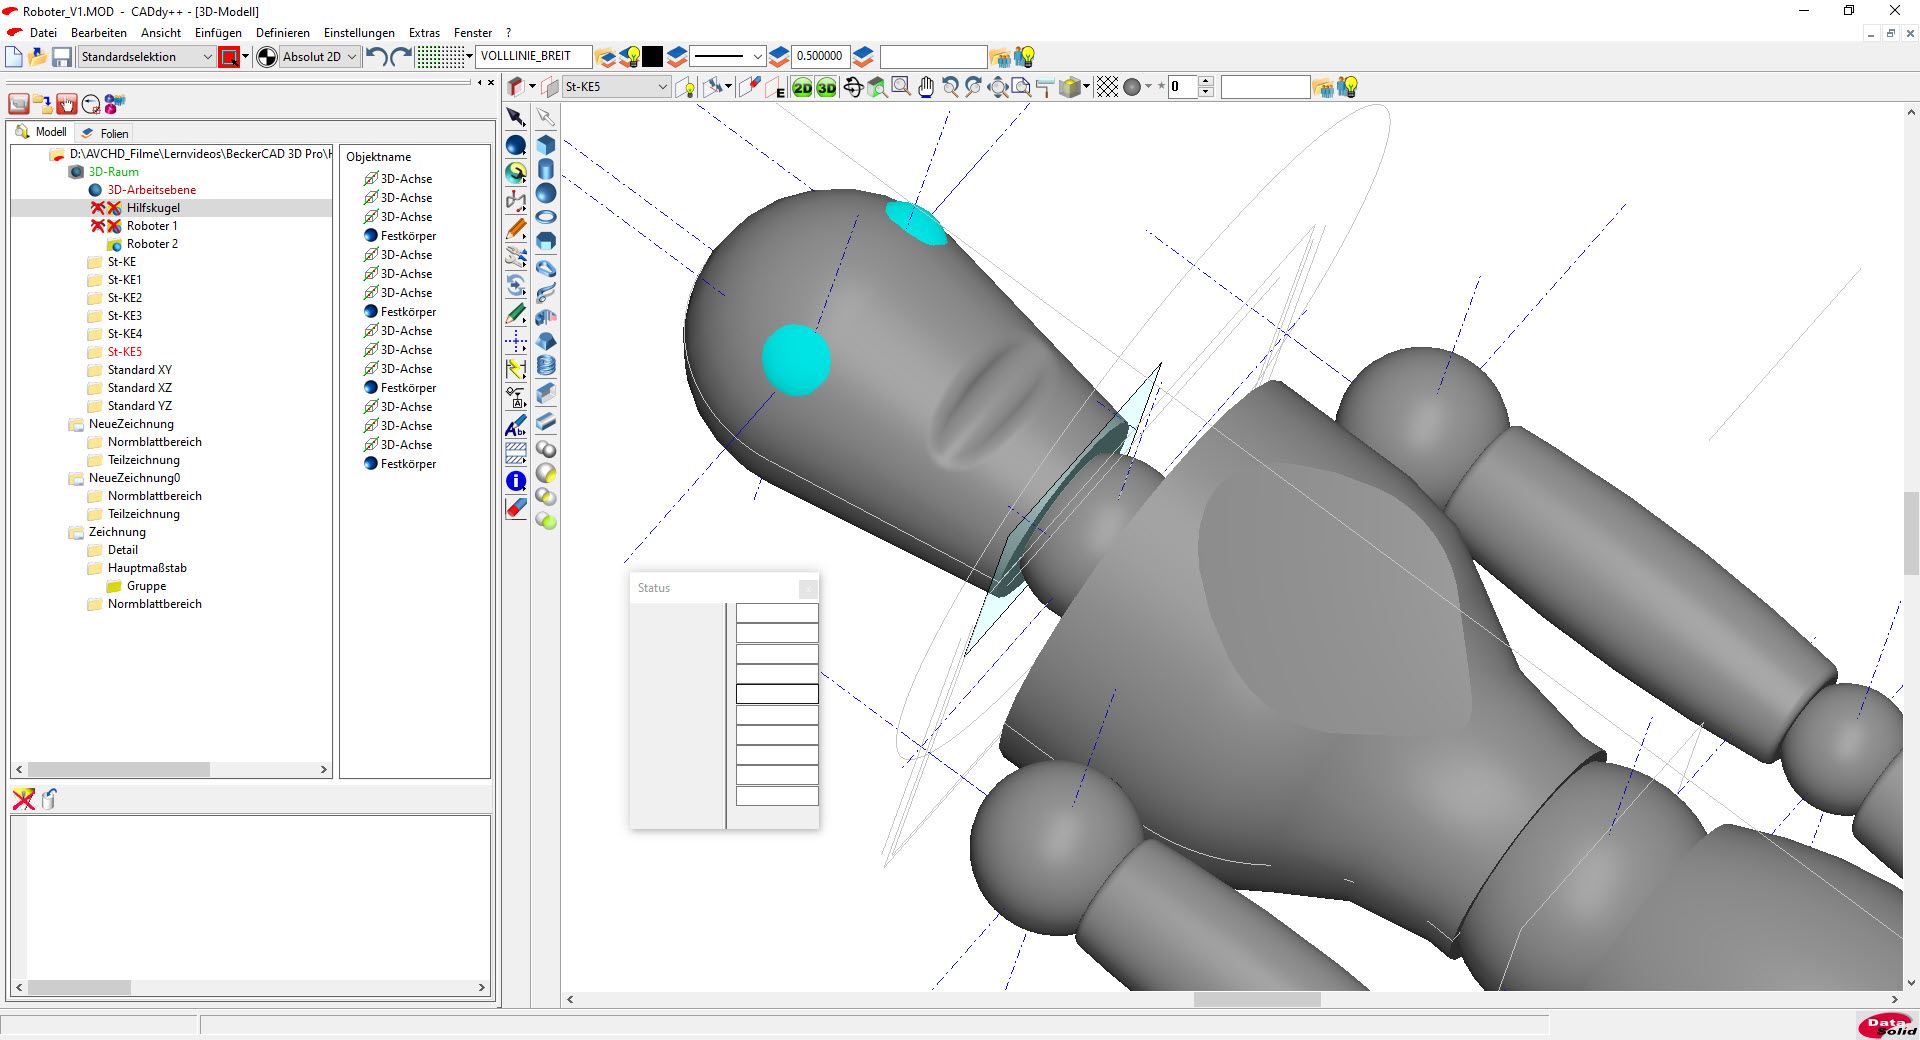Screen dimensions: 1920x1040
Task: Click the save diskette icon
Action: pyautogui.click(x=62, y=57)
